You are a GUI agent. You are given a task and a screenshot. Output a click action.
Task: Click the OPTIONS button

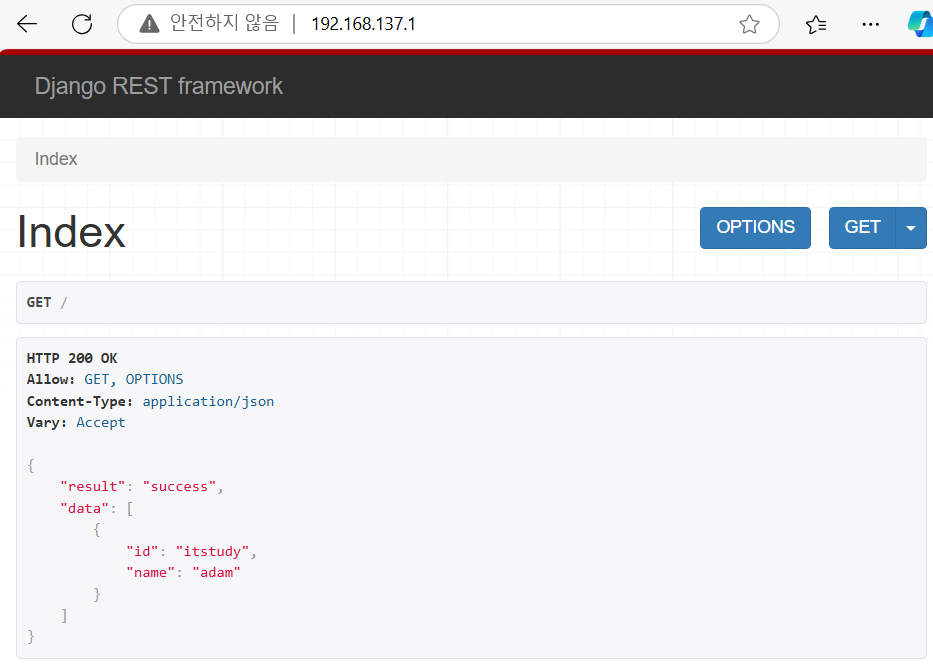(x=755, y=227)
